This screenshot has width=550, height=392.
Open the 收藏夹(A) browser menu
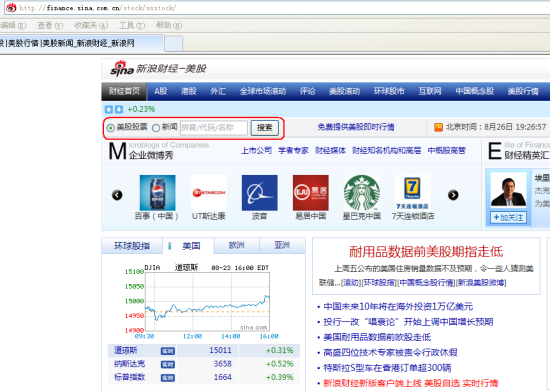(91, 25)
